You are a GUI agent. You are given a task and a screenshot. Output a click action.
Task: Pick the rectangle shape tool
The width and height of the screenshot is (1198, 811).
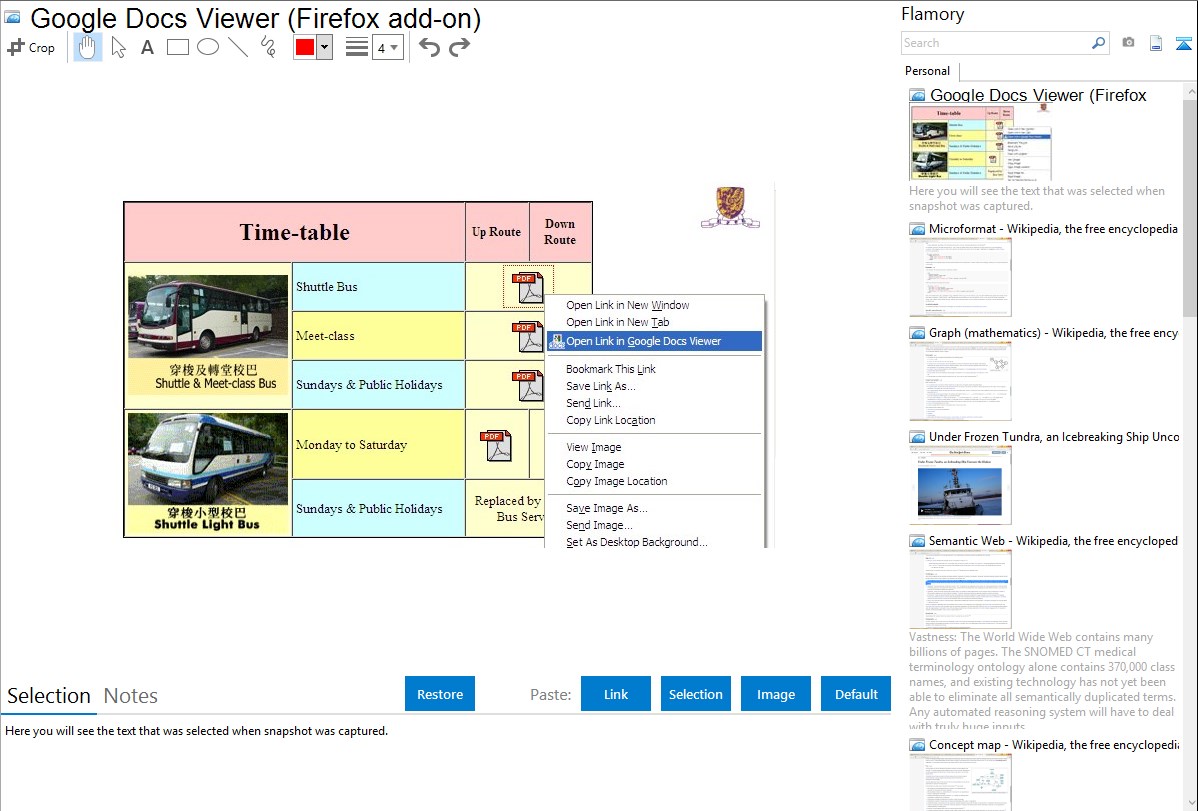177,47
